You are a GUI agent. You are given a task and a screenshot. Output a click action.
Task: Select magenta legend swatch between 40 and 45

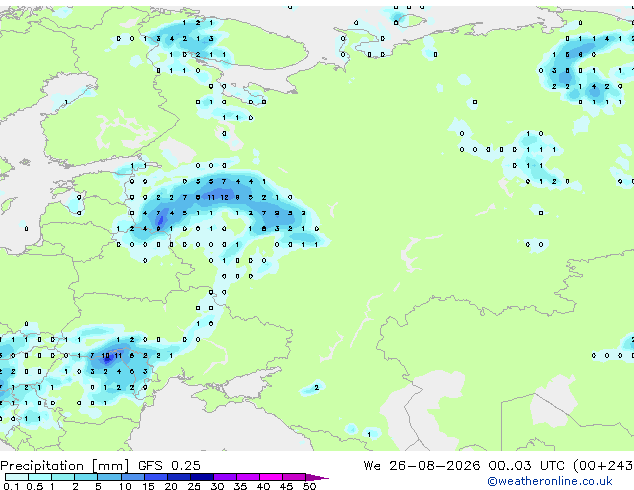pos(271,477)
